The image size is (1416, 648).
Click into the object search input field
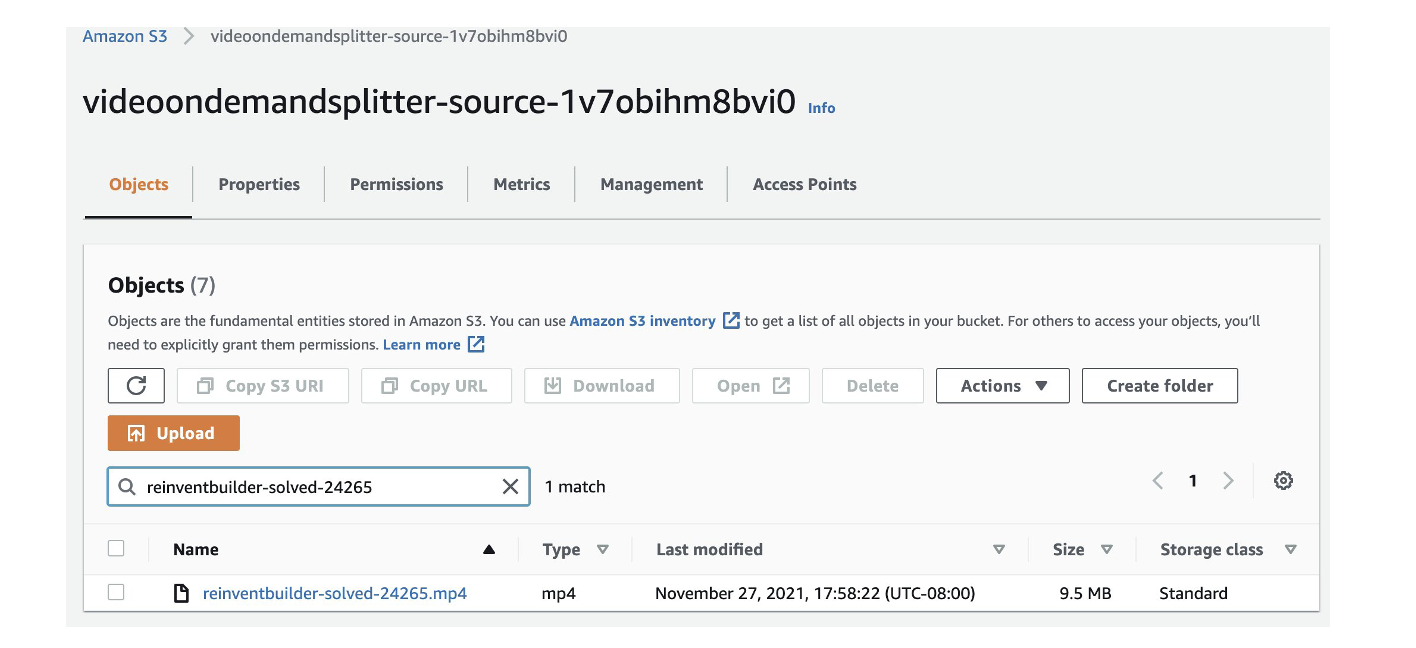pyautogui.click(x=318, y=487)
